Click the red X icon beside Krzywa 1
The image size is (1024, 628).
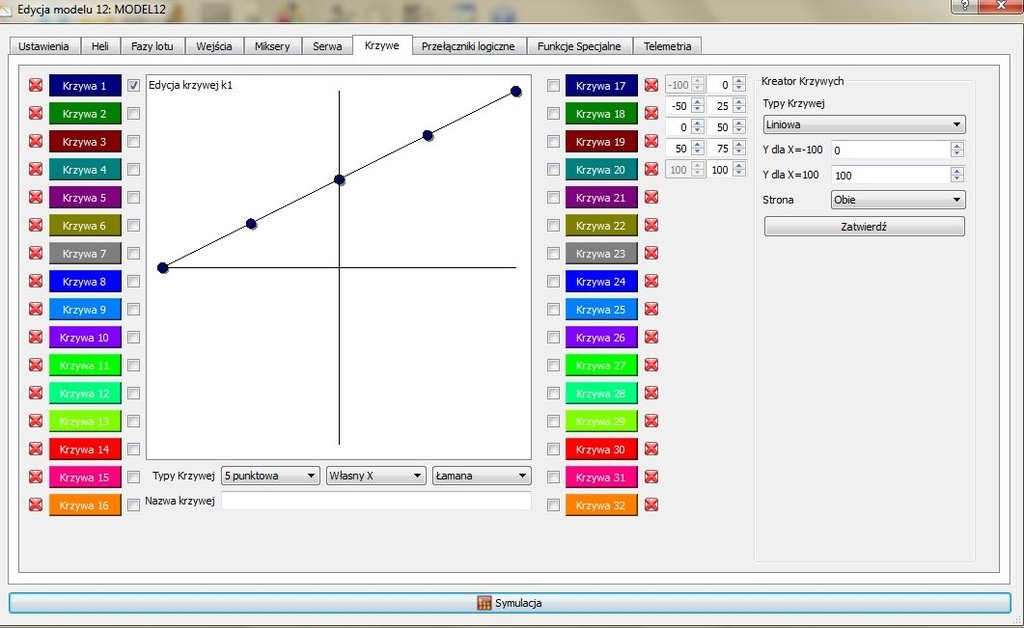point(36,86)
